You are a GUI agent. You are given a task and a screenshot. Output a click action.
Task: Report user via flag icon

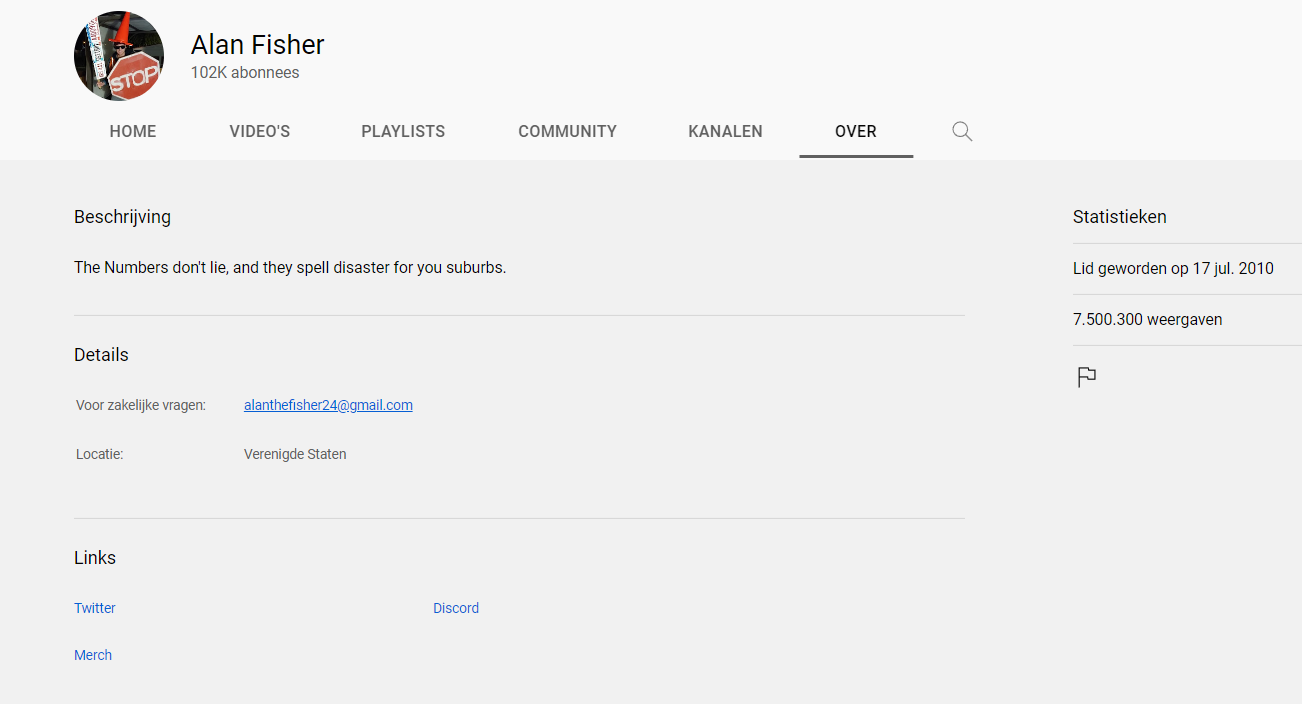pos(1087,377)
